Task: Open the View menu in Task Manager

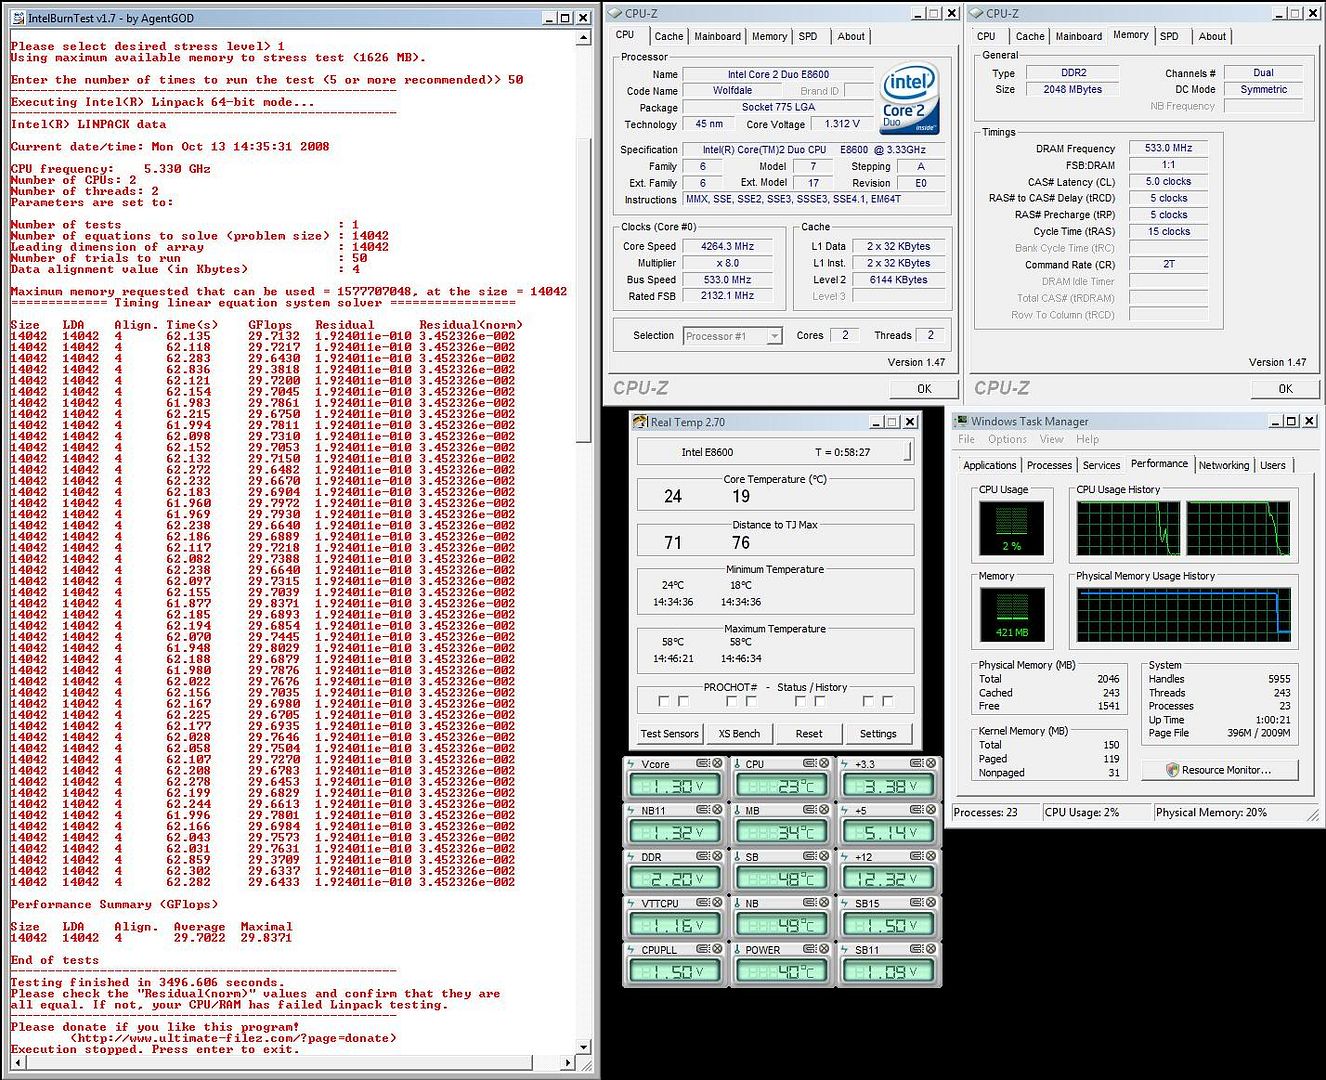Action: point(1051,439)
